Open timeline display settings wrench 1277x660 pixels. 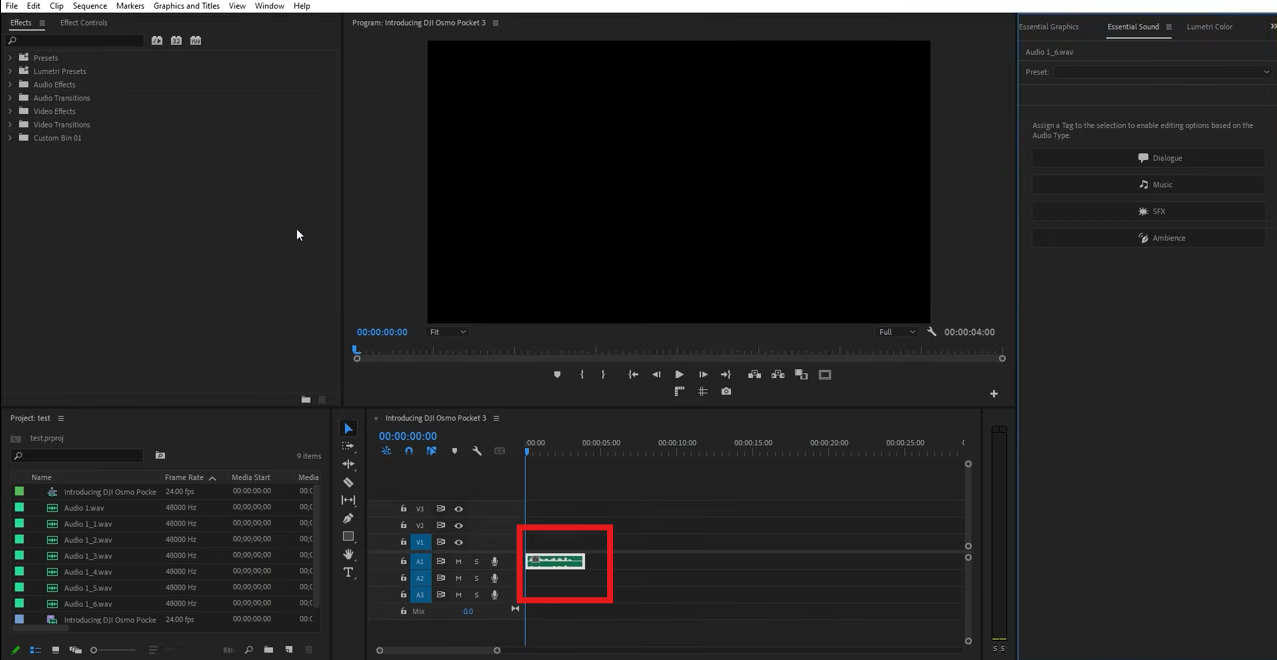point(477,451)
